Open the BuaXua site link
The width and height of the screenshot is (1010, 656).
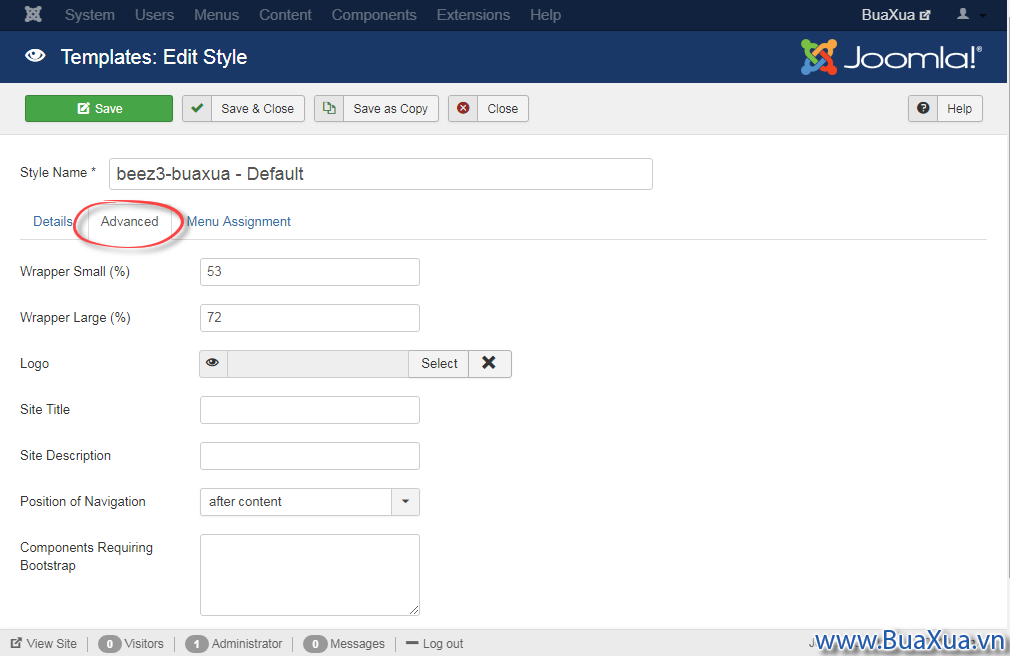pyautogui.click(x=895, y=15)
